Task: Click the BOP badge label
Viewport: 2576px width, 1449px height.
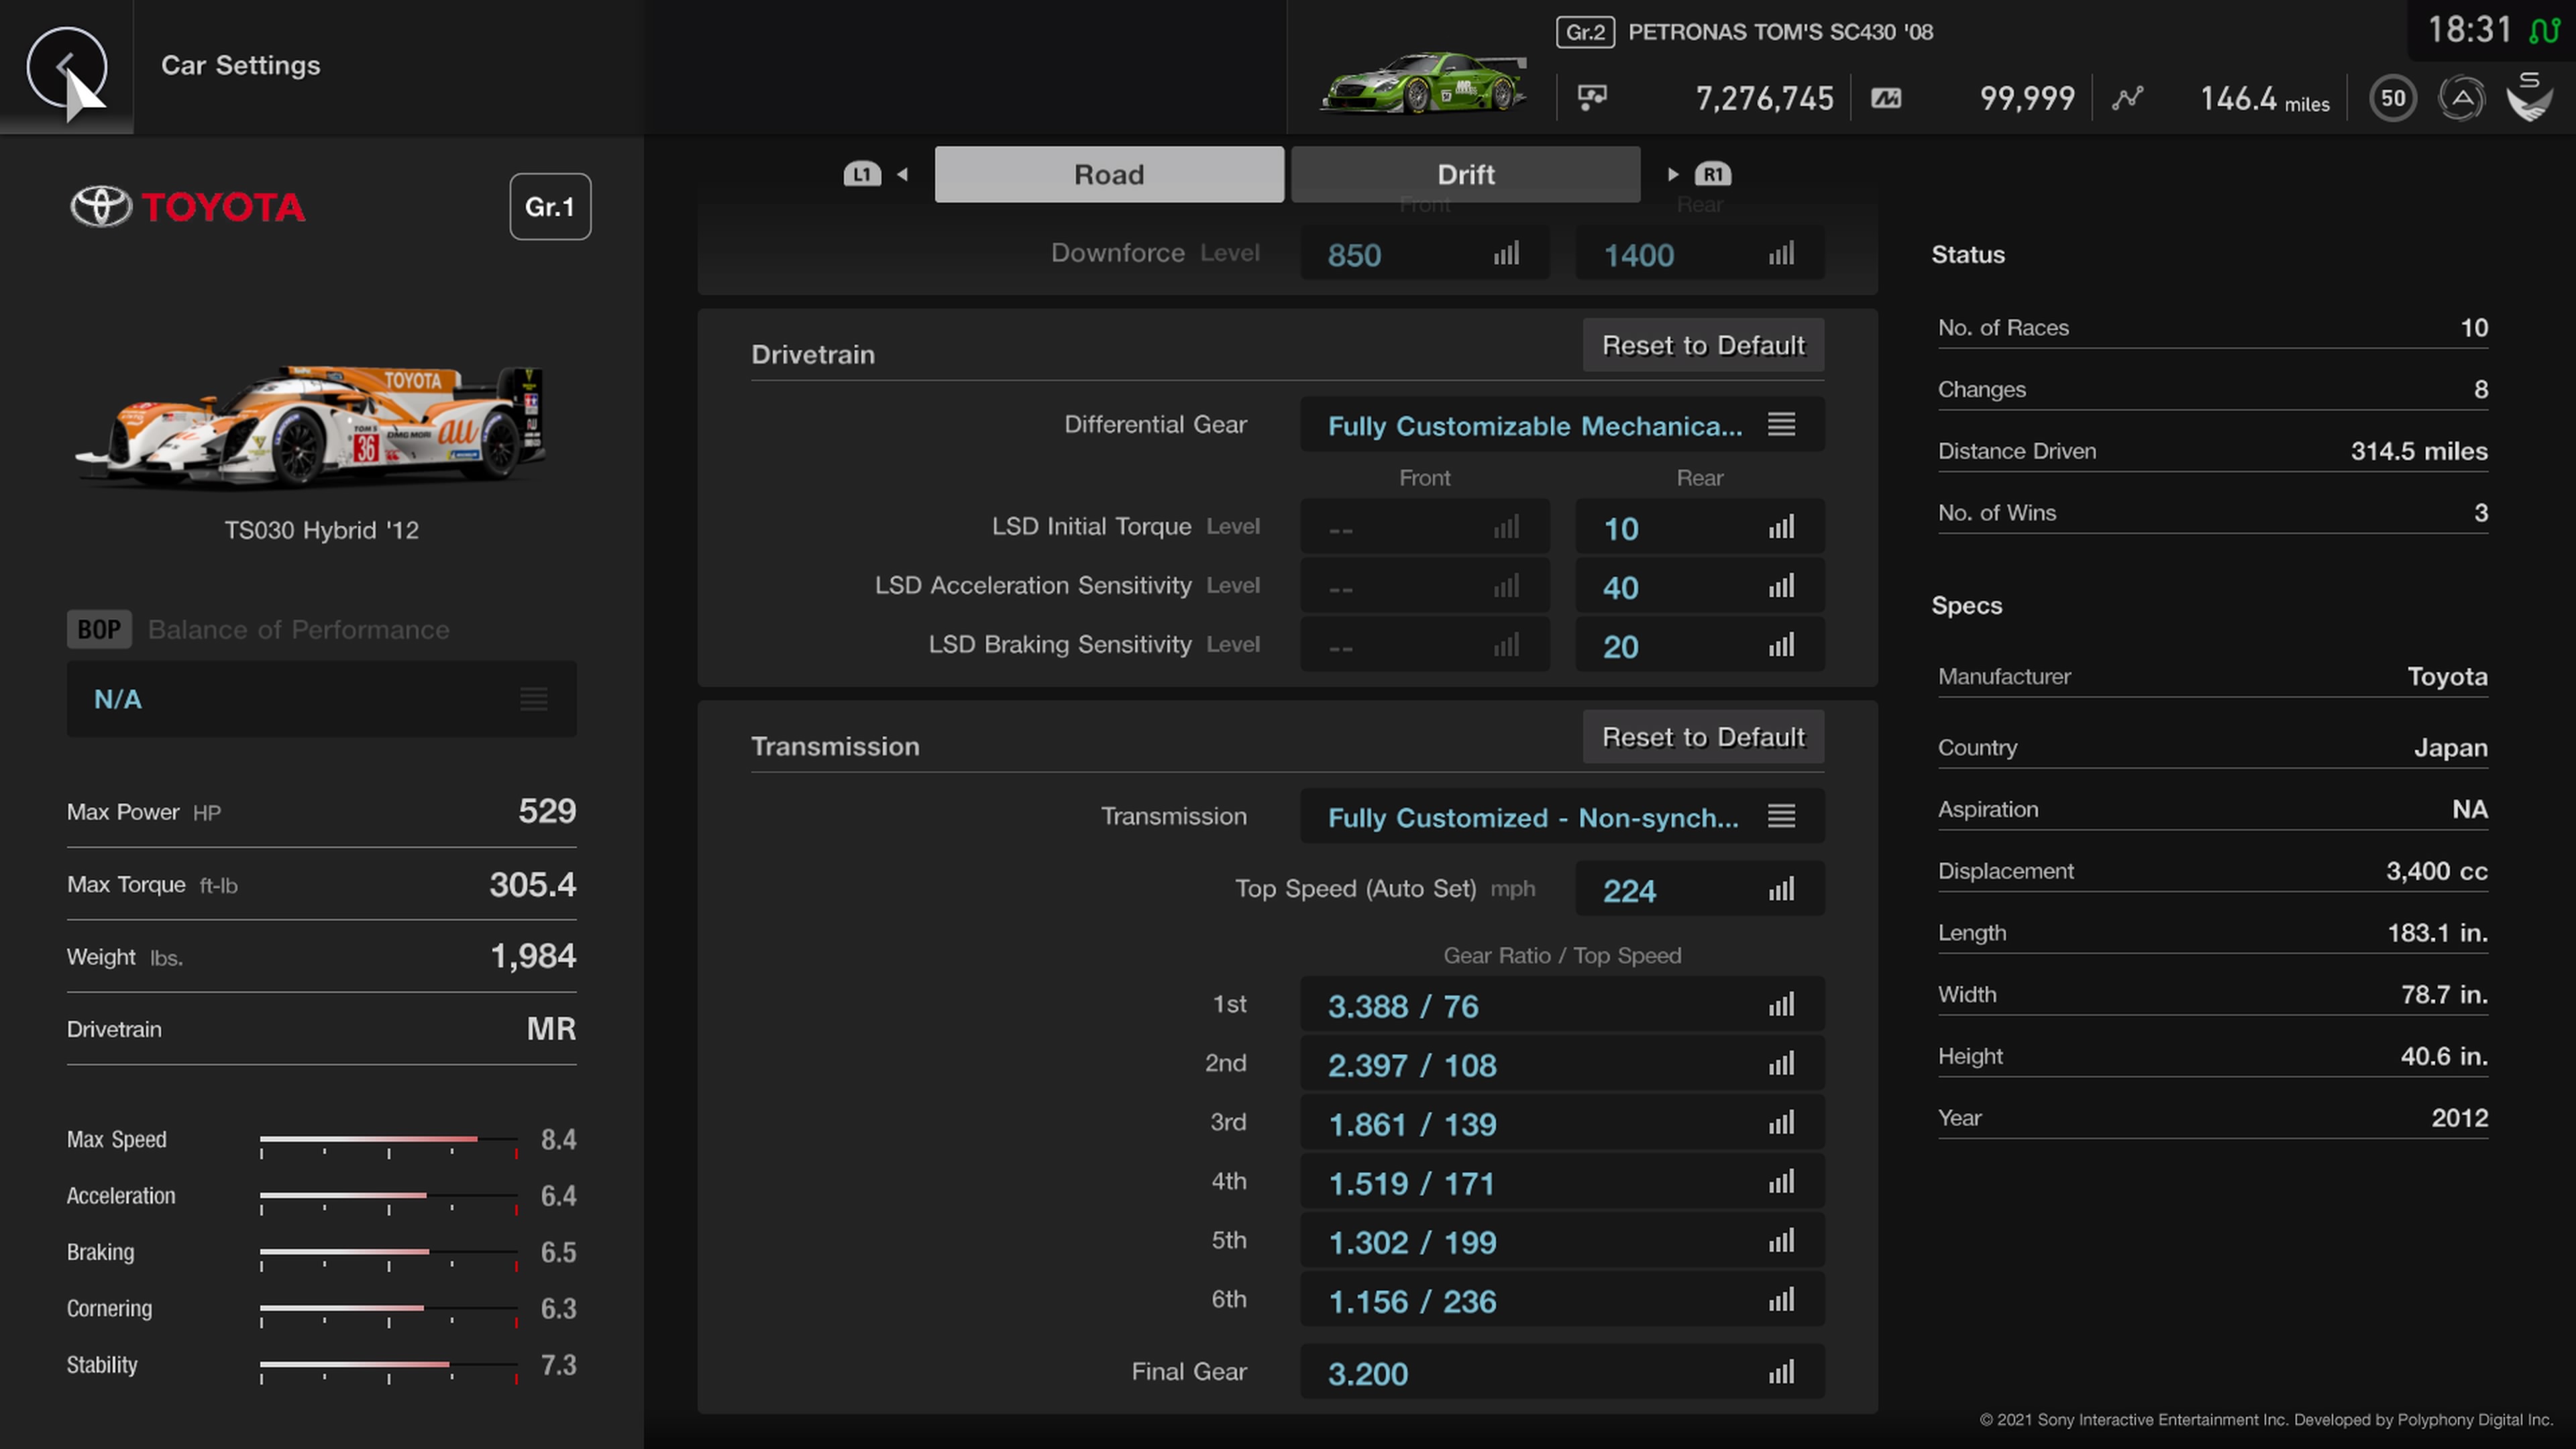Action: (99, 629)
